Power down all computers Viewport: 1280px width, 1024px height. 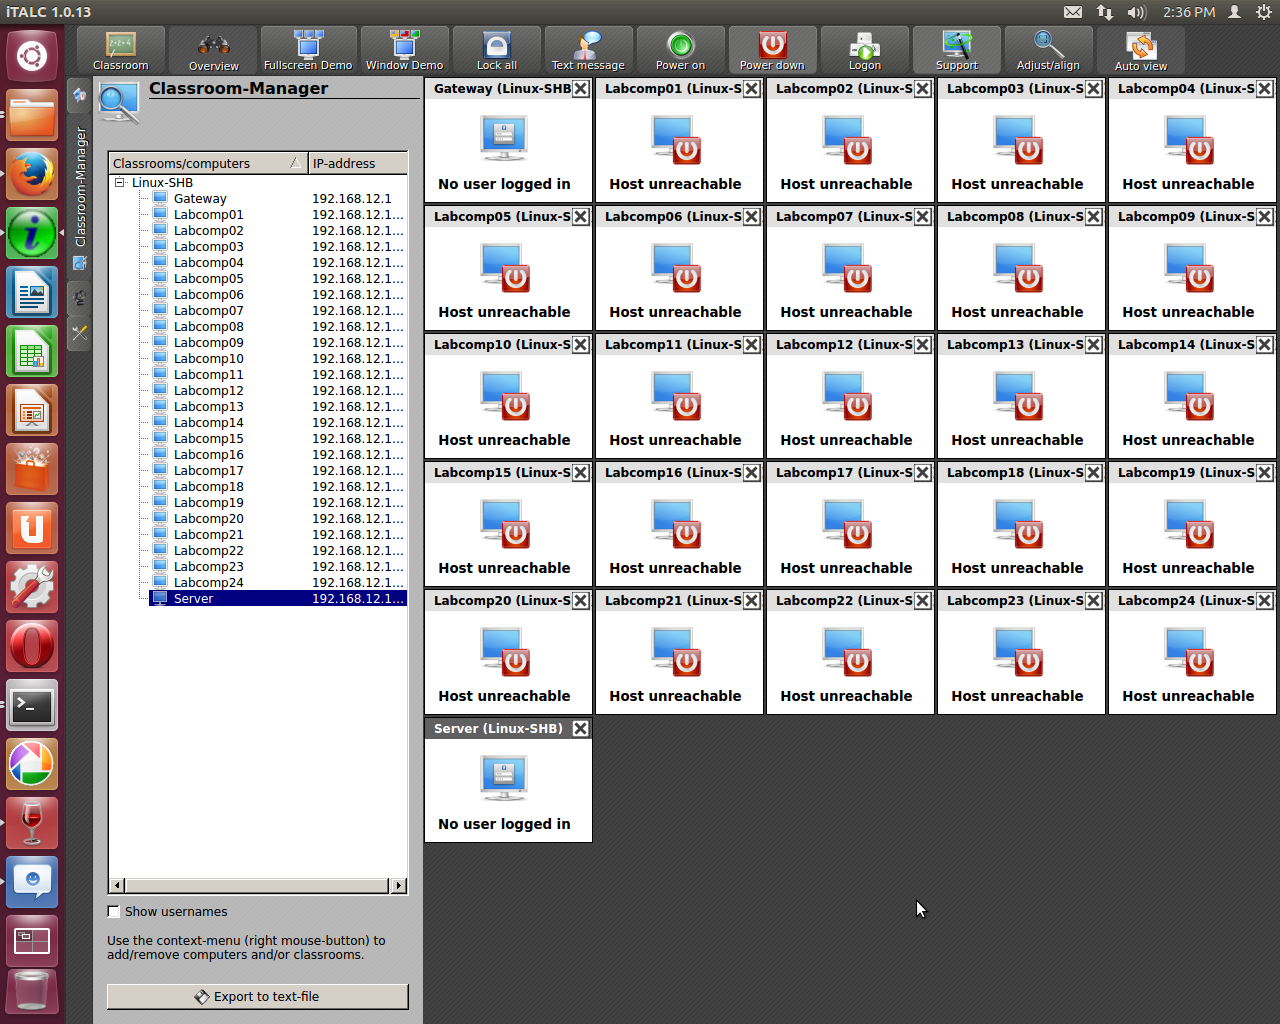(772, 50)
